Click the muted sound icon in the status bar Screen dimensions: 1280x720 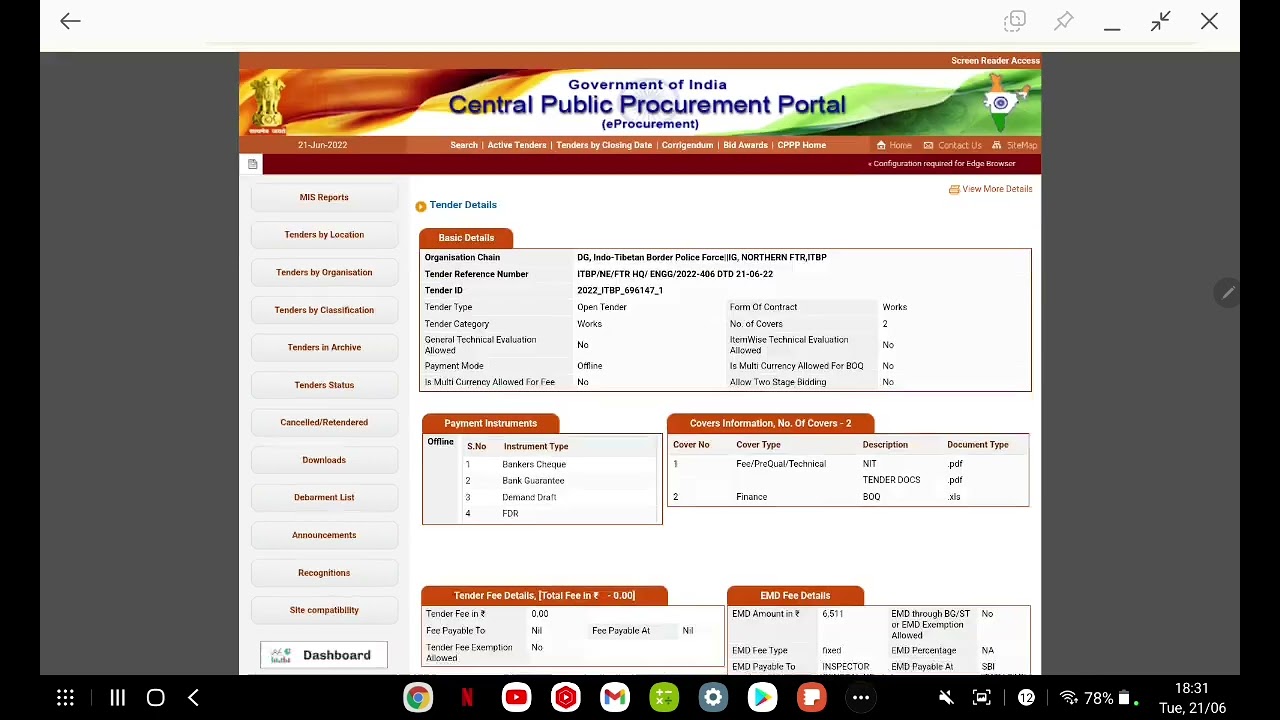click(x=945, y=698)
